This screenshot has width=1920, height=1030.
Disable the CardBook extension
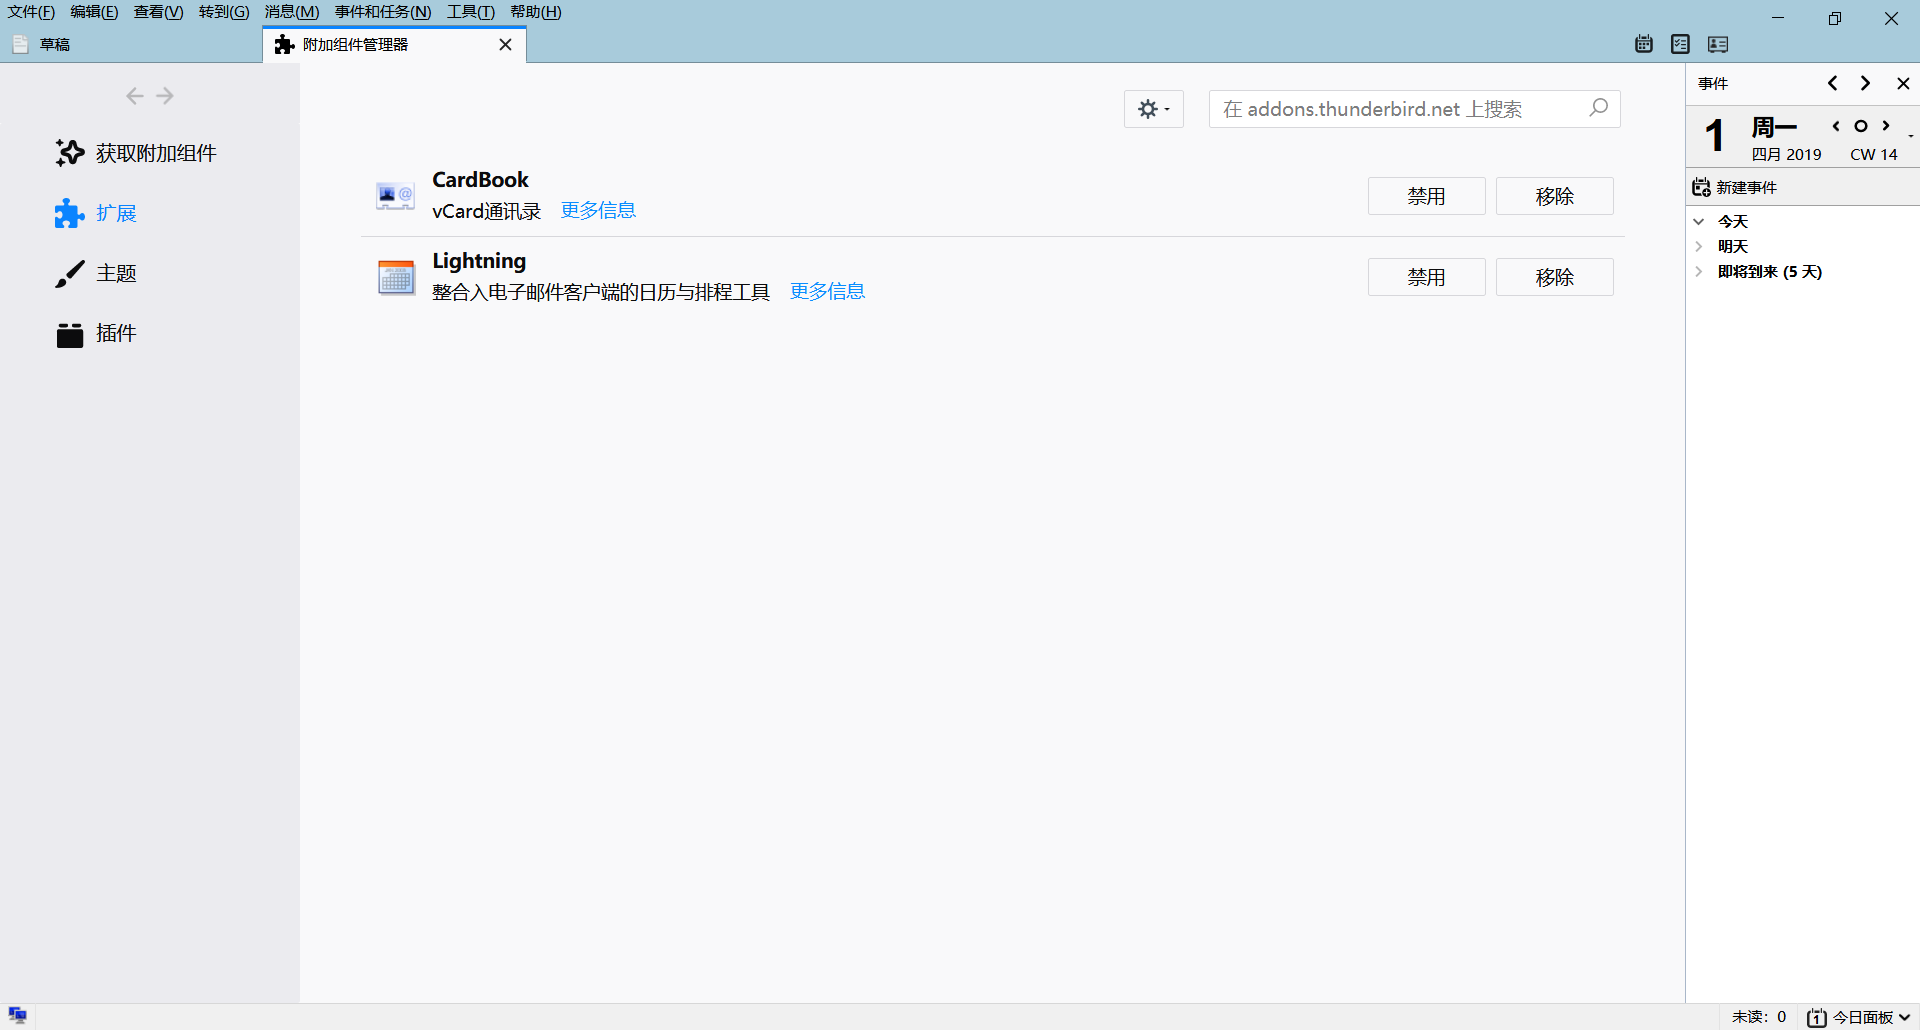click(1426, 196)
